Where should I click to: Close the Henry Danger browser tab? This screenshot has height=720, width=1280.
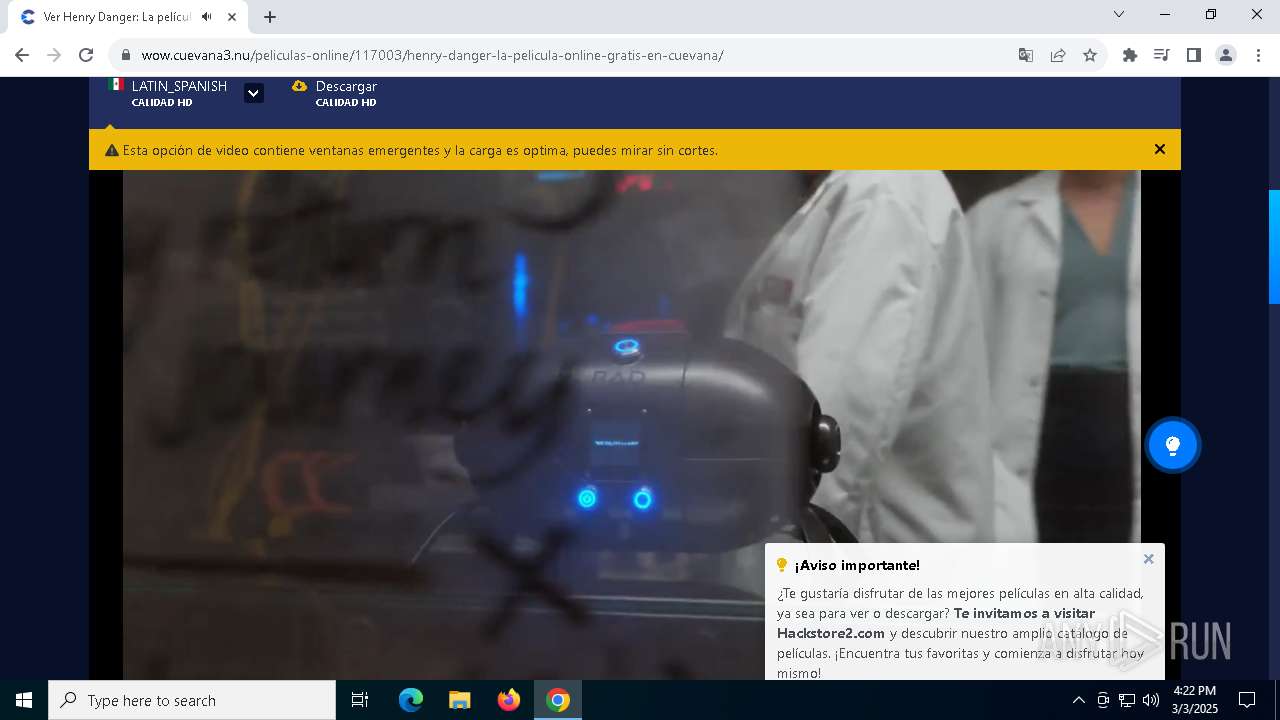[231, 17]
